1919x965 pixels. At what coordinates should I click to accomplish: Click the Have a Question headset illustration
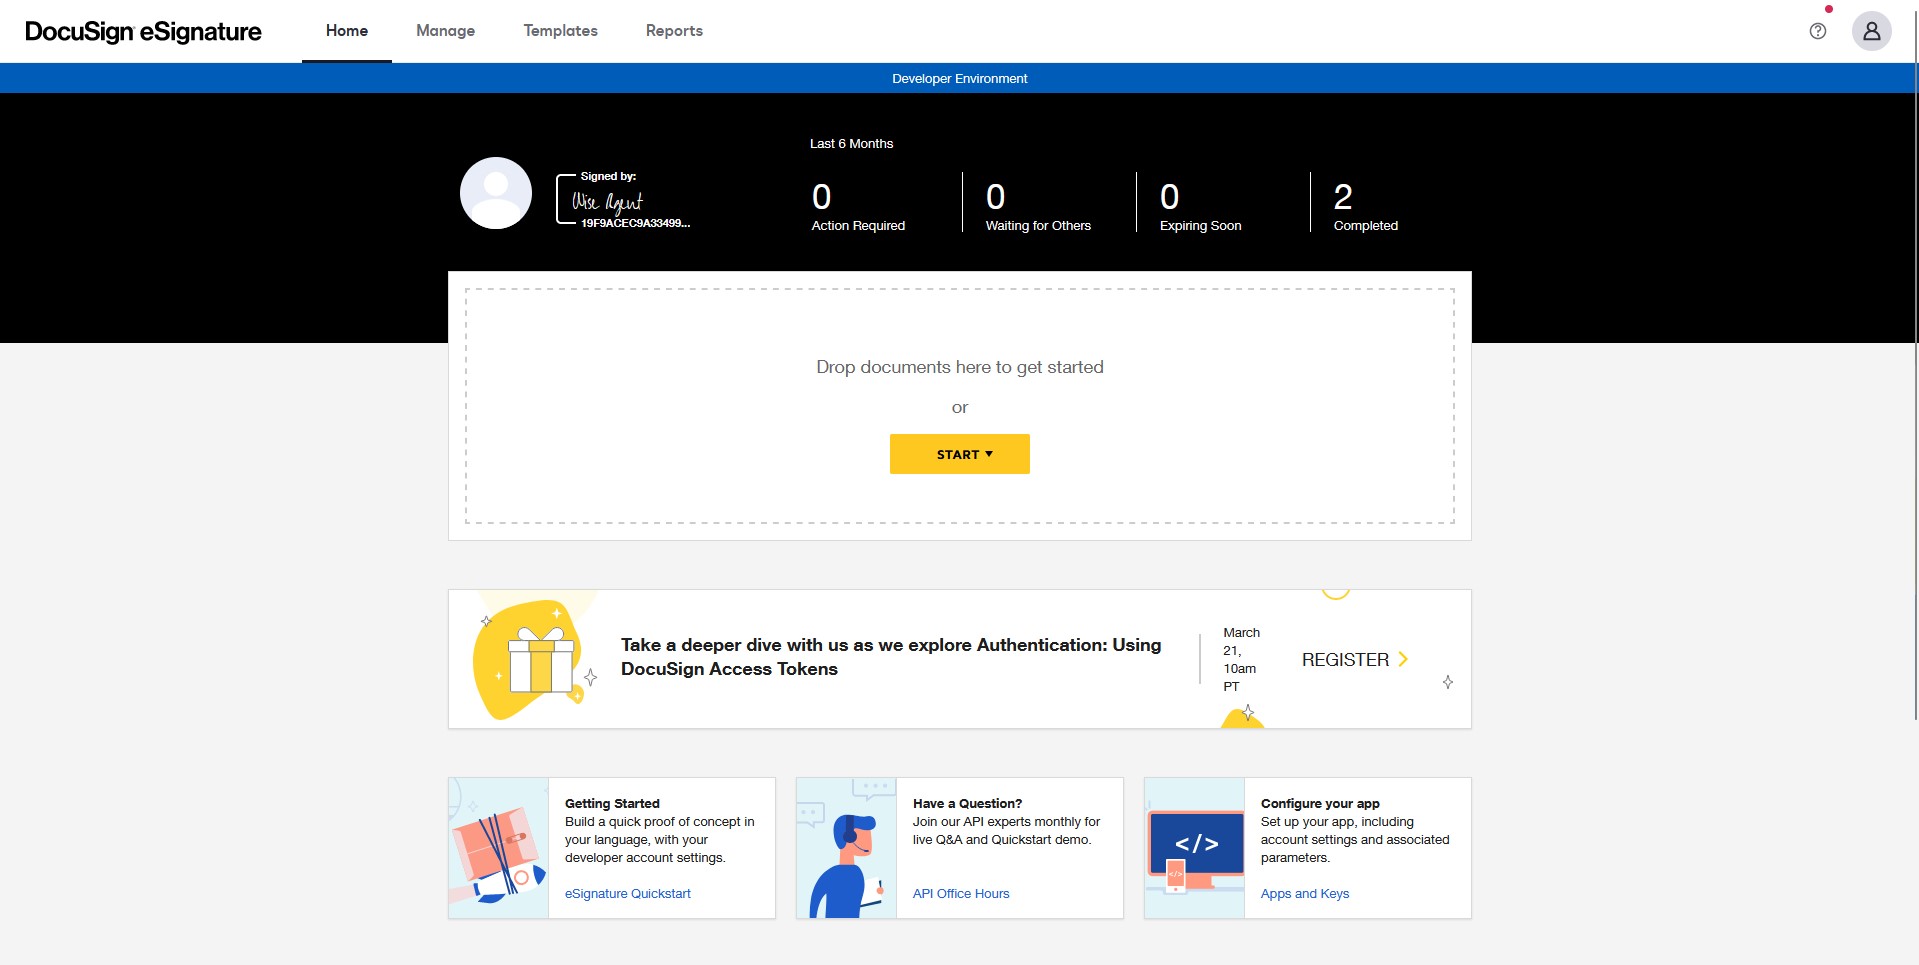point(846,848)
